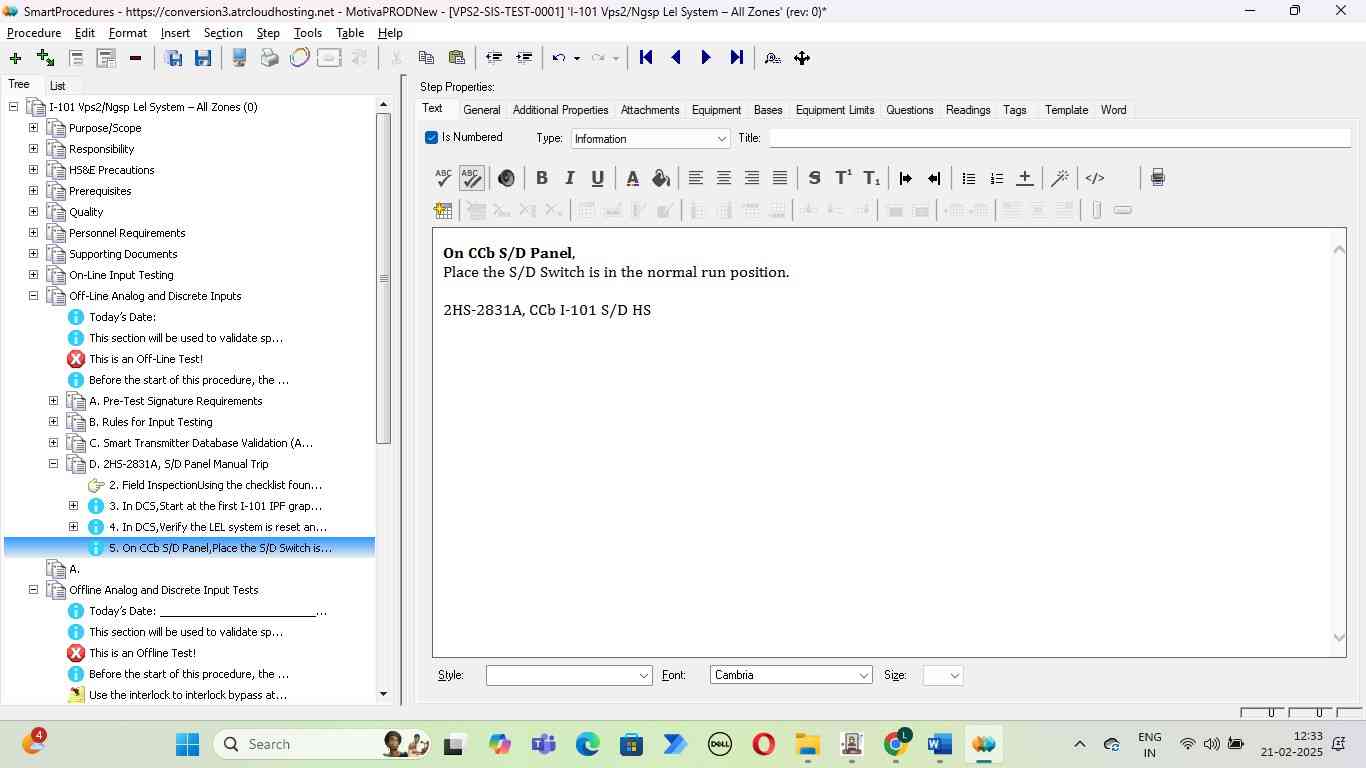This screenshot has height=768, width=1366.
Task: Center align text in editor toolbar
Action: 723,178
